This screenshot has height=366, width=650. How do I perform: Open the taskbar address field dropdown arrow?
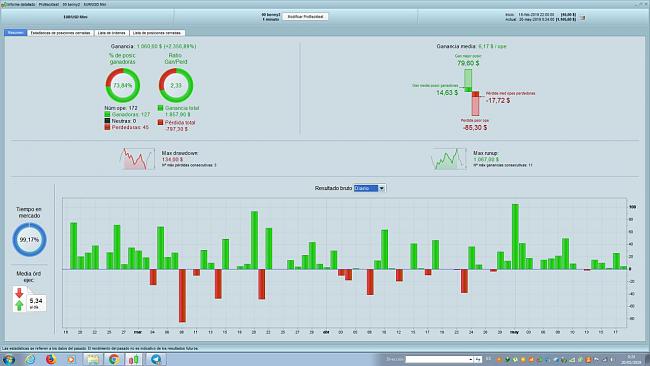coord(471,359)
